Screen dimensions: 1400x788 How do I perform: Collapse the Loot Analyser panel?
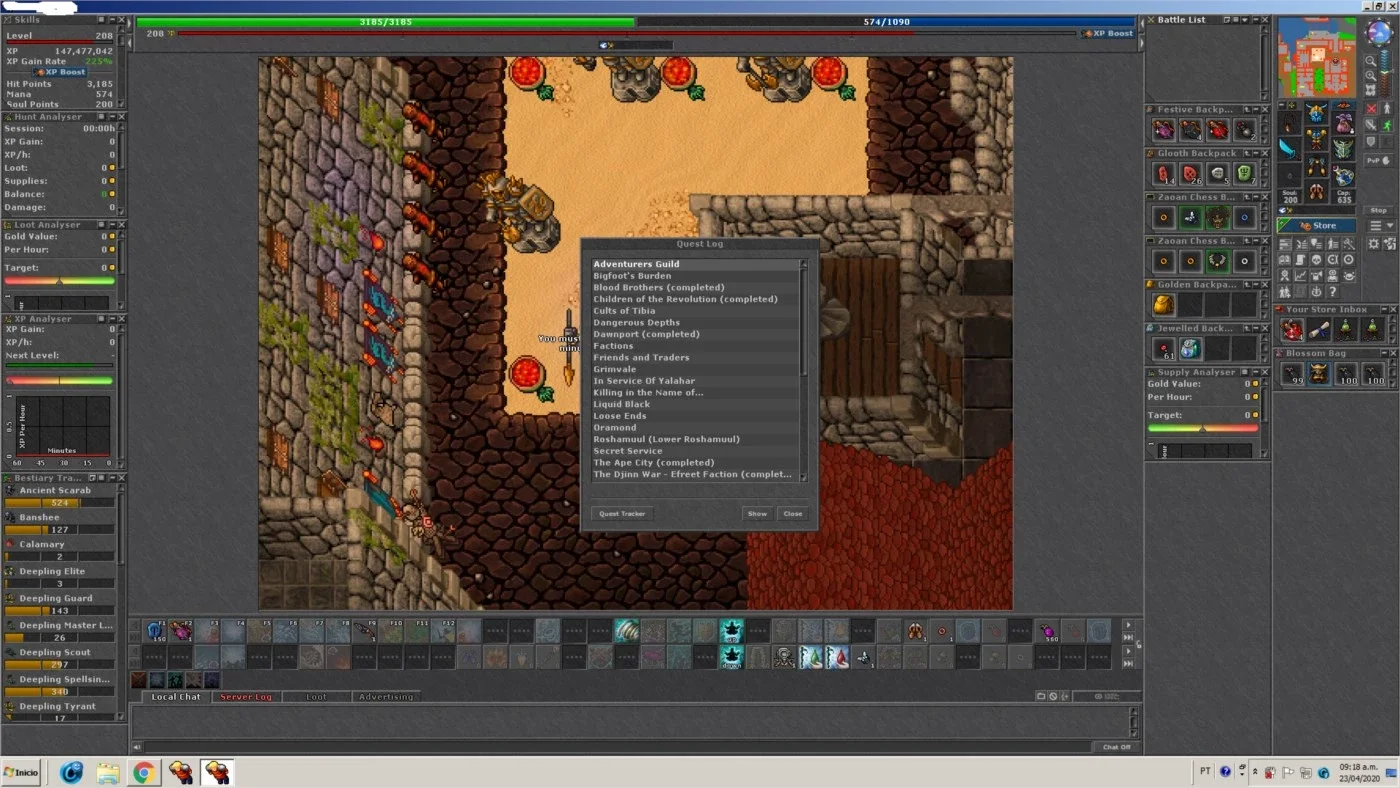point(113,224)
